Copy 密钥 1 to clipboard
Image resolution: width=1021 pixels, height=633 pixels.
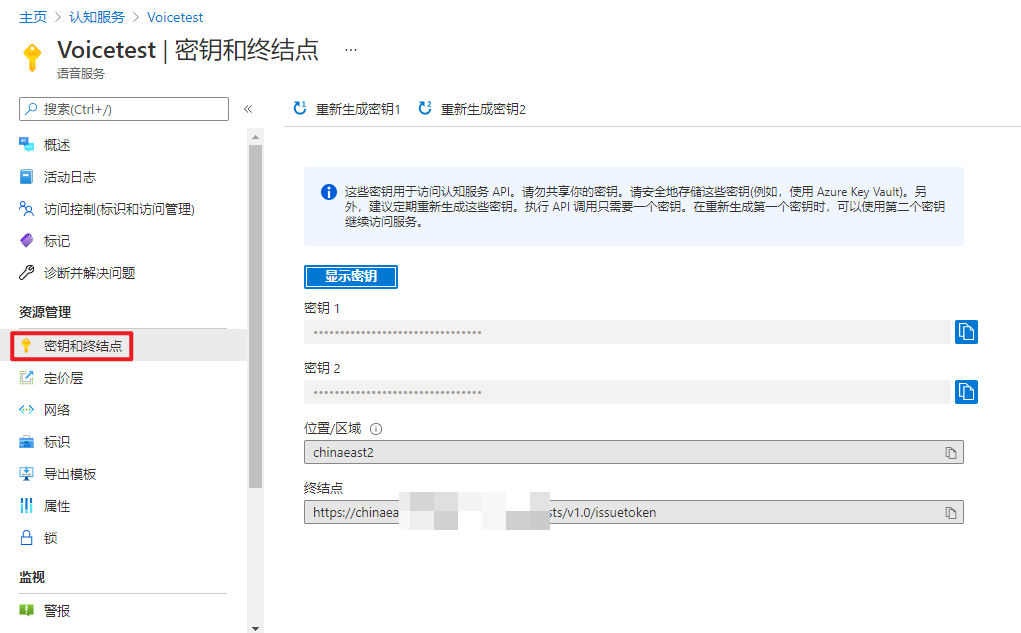click(966, 331)
